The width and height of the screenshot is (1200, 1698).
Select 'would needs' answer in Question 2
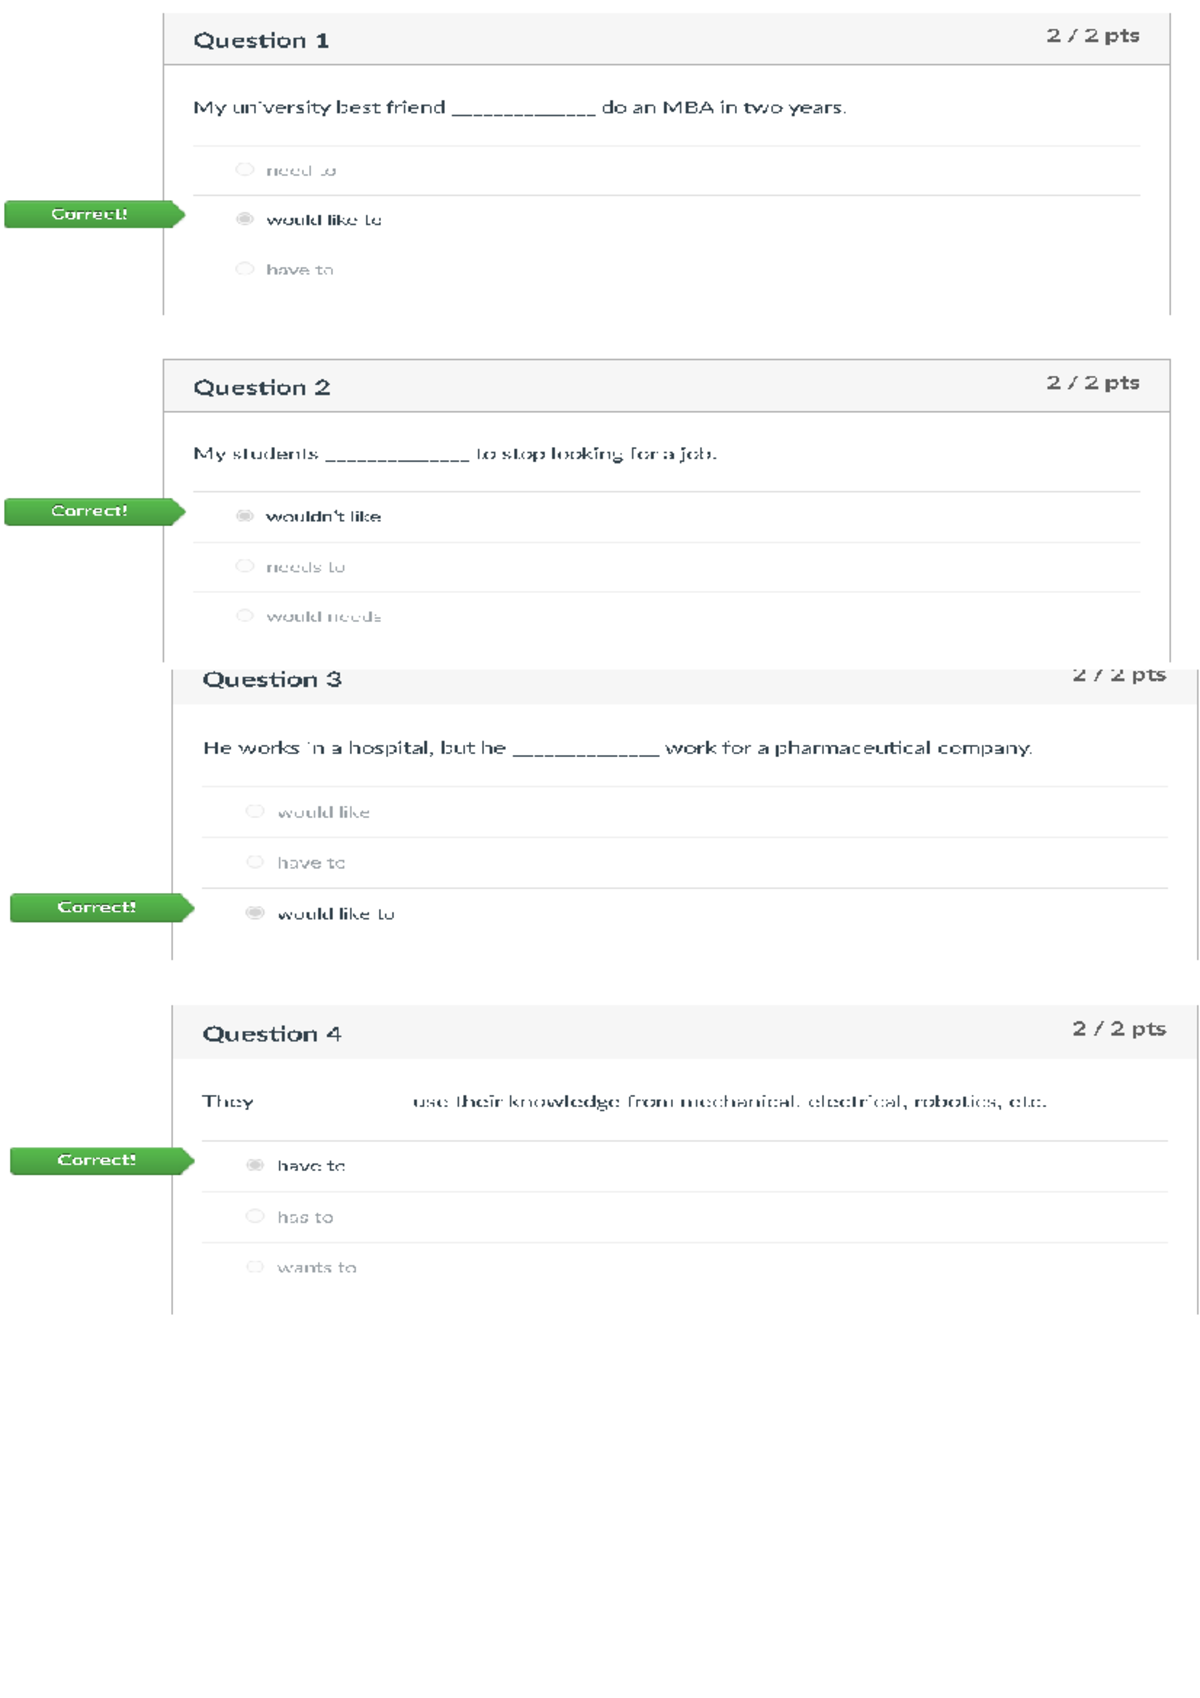pyautogui.click(x=245, y=616)
